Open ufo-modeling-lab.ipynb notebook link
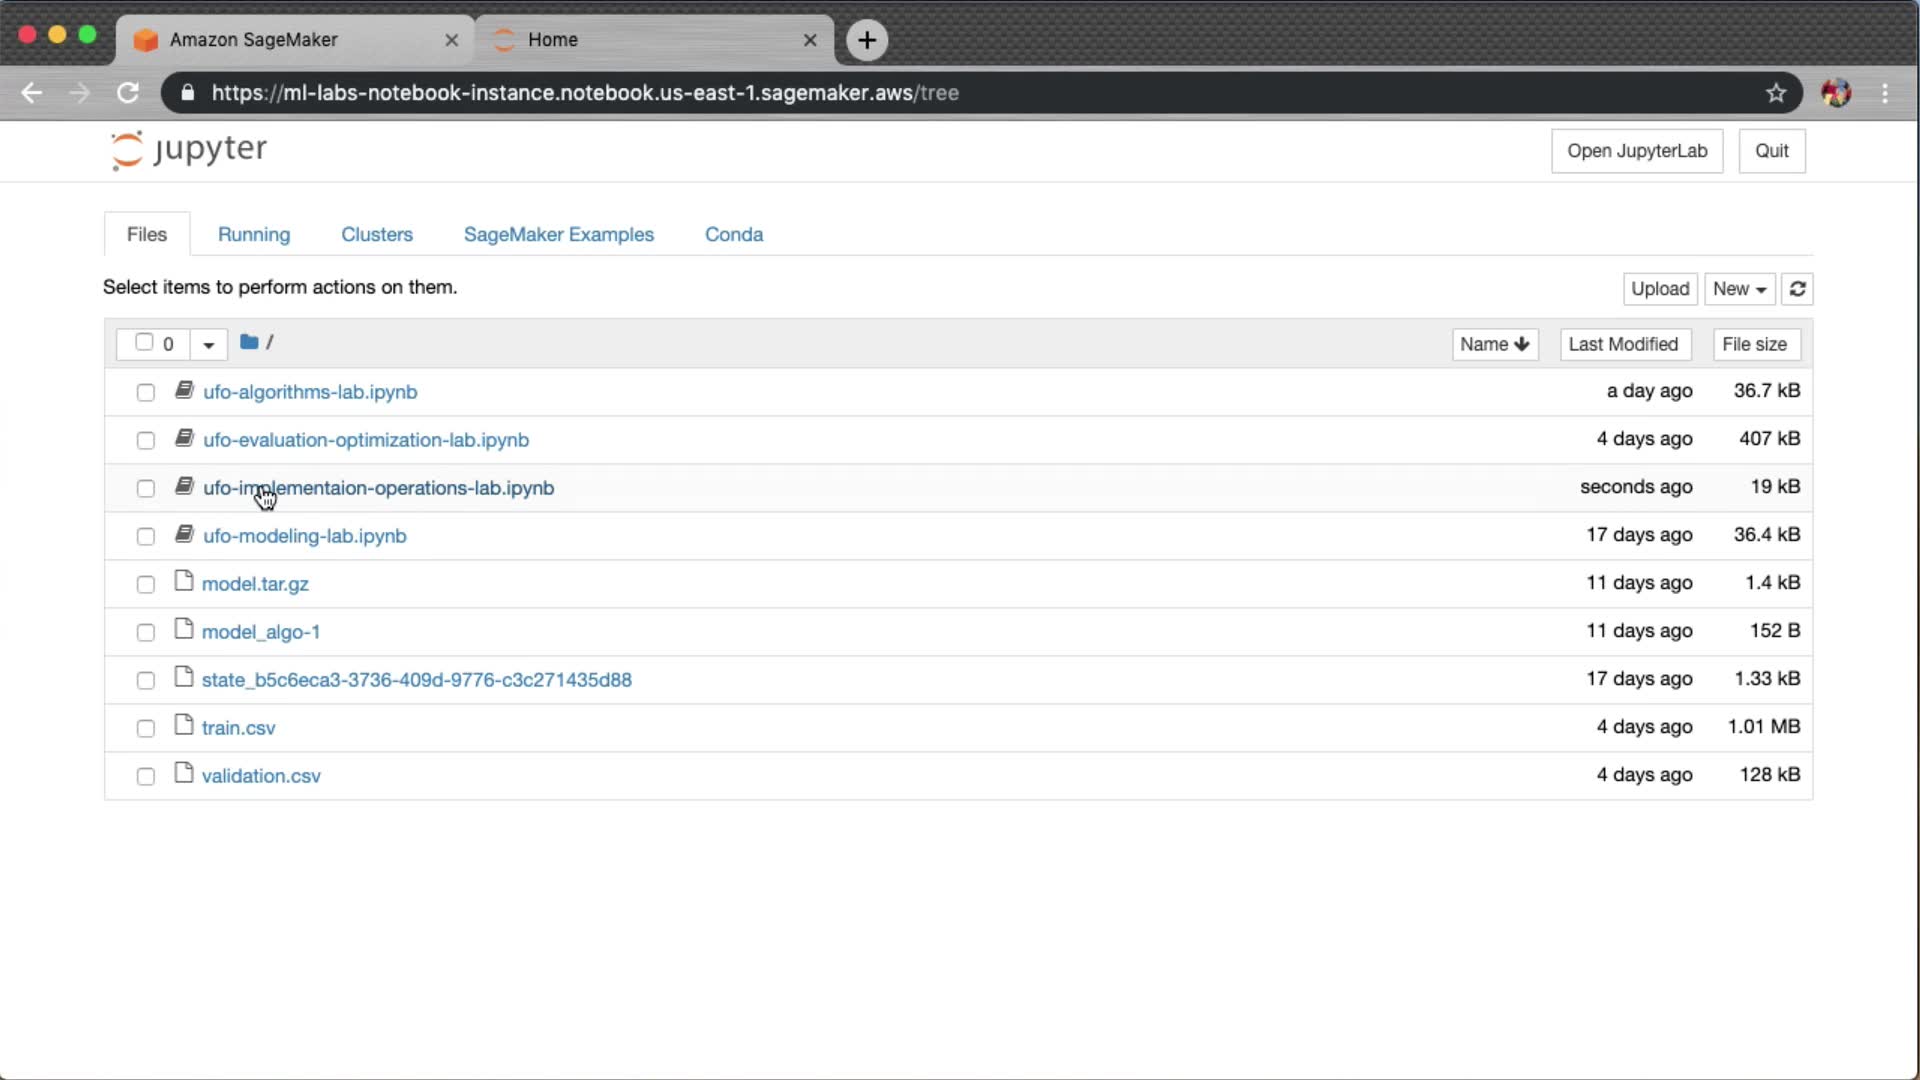The height and width of the screenshot is (1080, 1920). coord(304,536)
